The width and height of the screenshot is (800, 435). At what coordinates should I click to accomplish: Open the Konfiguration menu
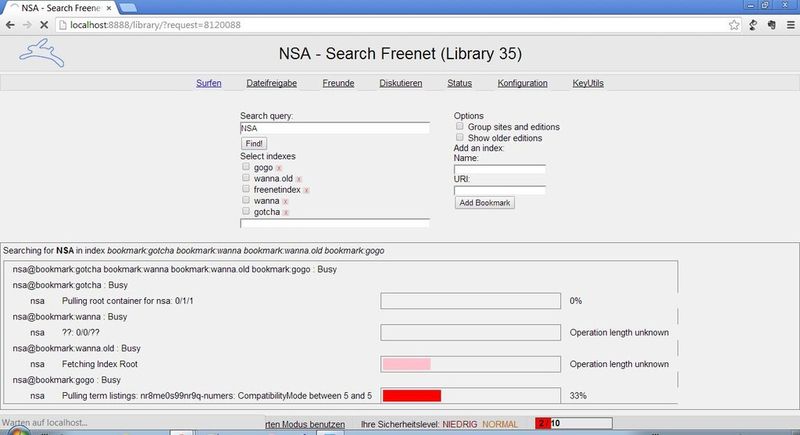point(522,83)
